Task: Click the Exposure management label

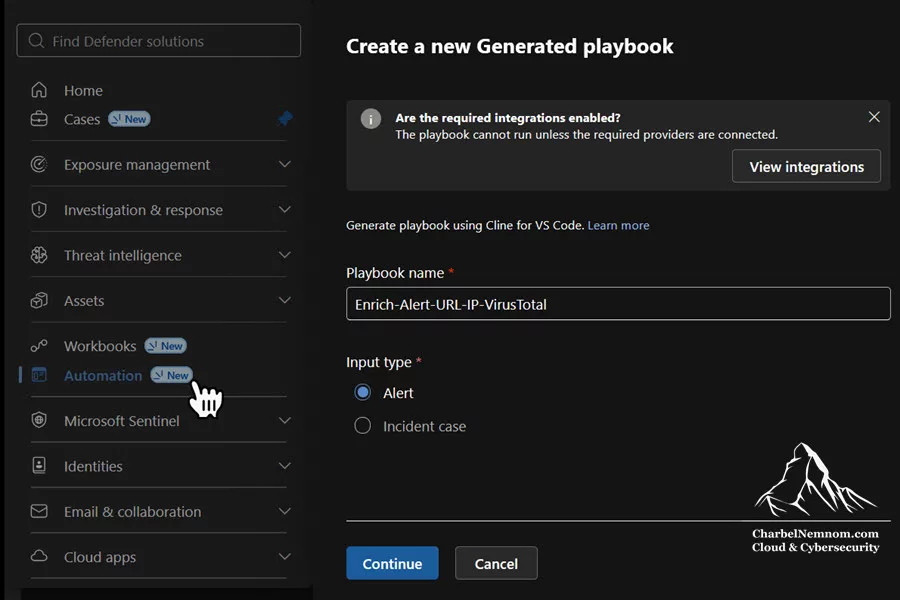Action: [137, 165]
